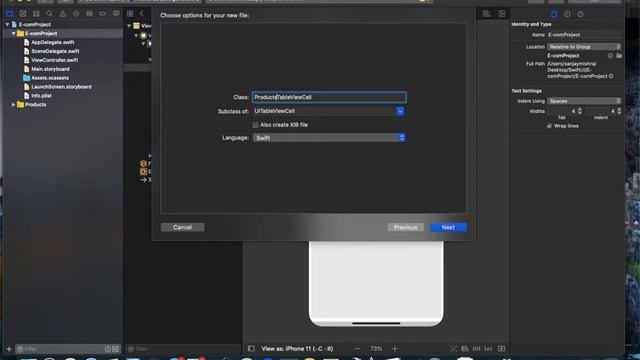Screen dimensions: 640x360
Task: Enable Also create XIB file checkbox
Action: 256,125
